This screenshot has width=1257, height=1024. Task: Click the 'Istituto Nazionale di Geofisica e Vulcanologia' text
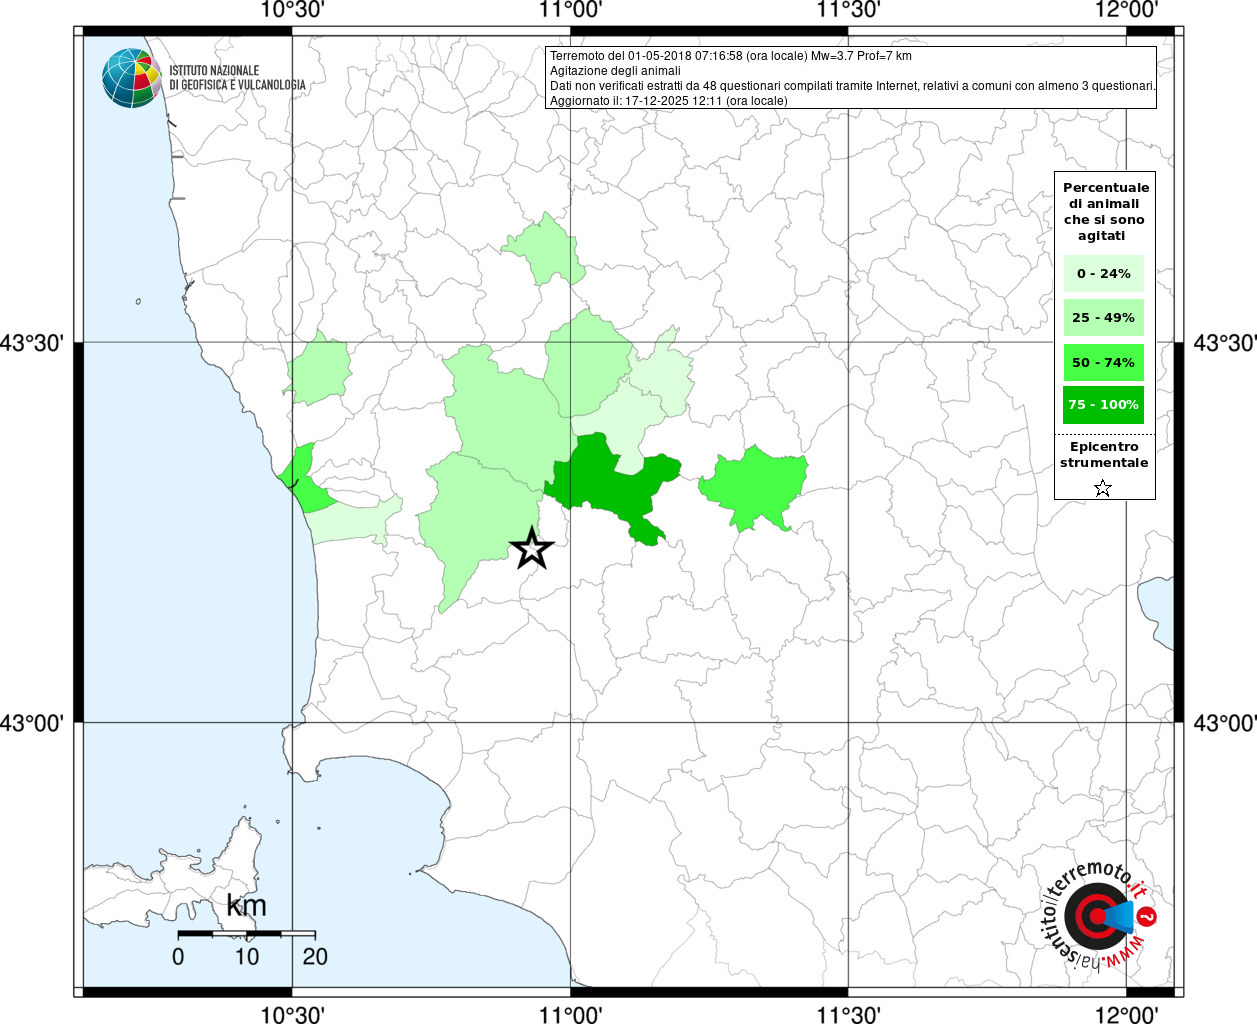pyautogui.click(x=237, y=78)
